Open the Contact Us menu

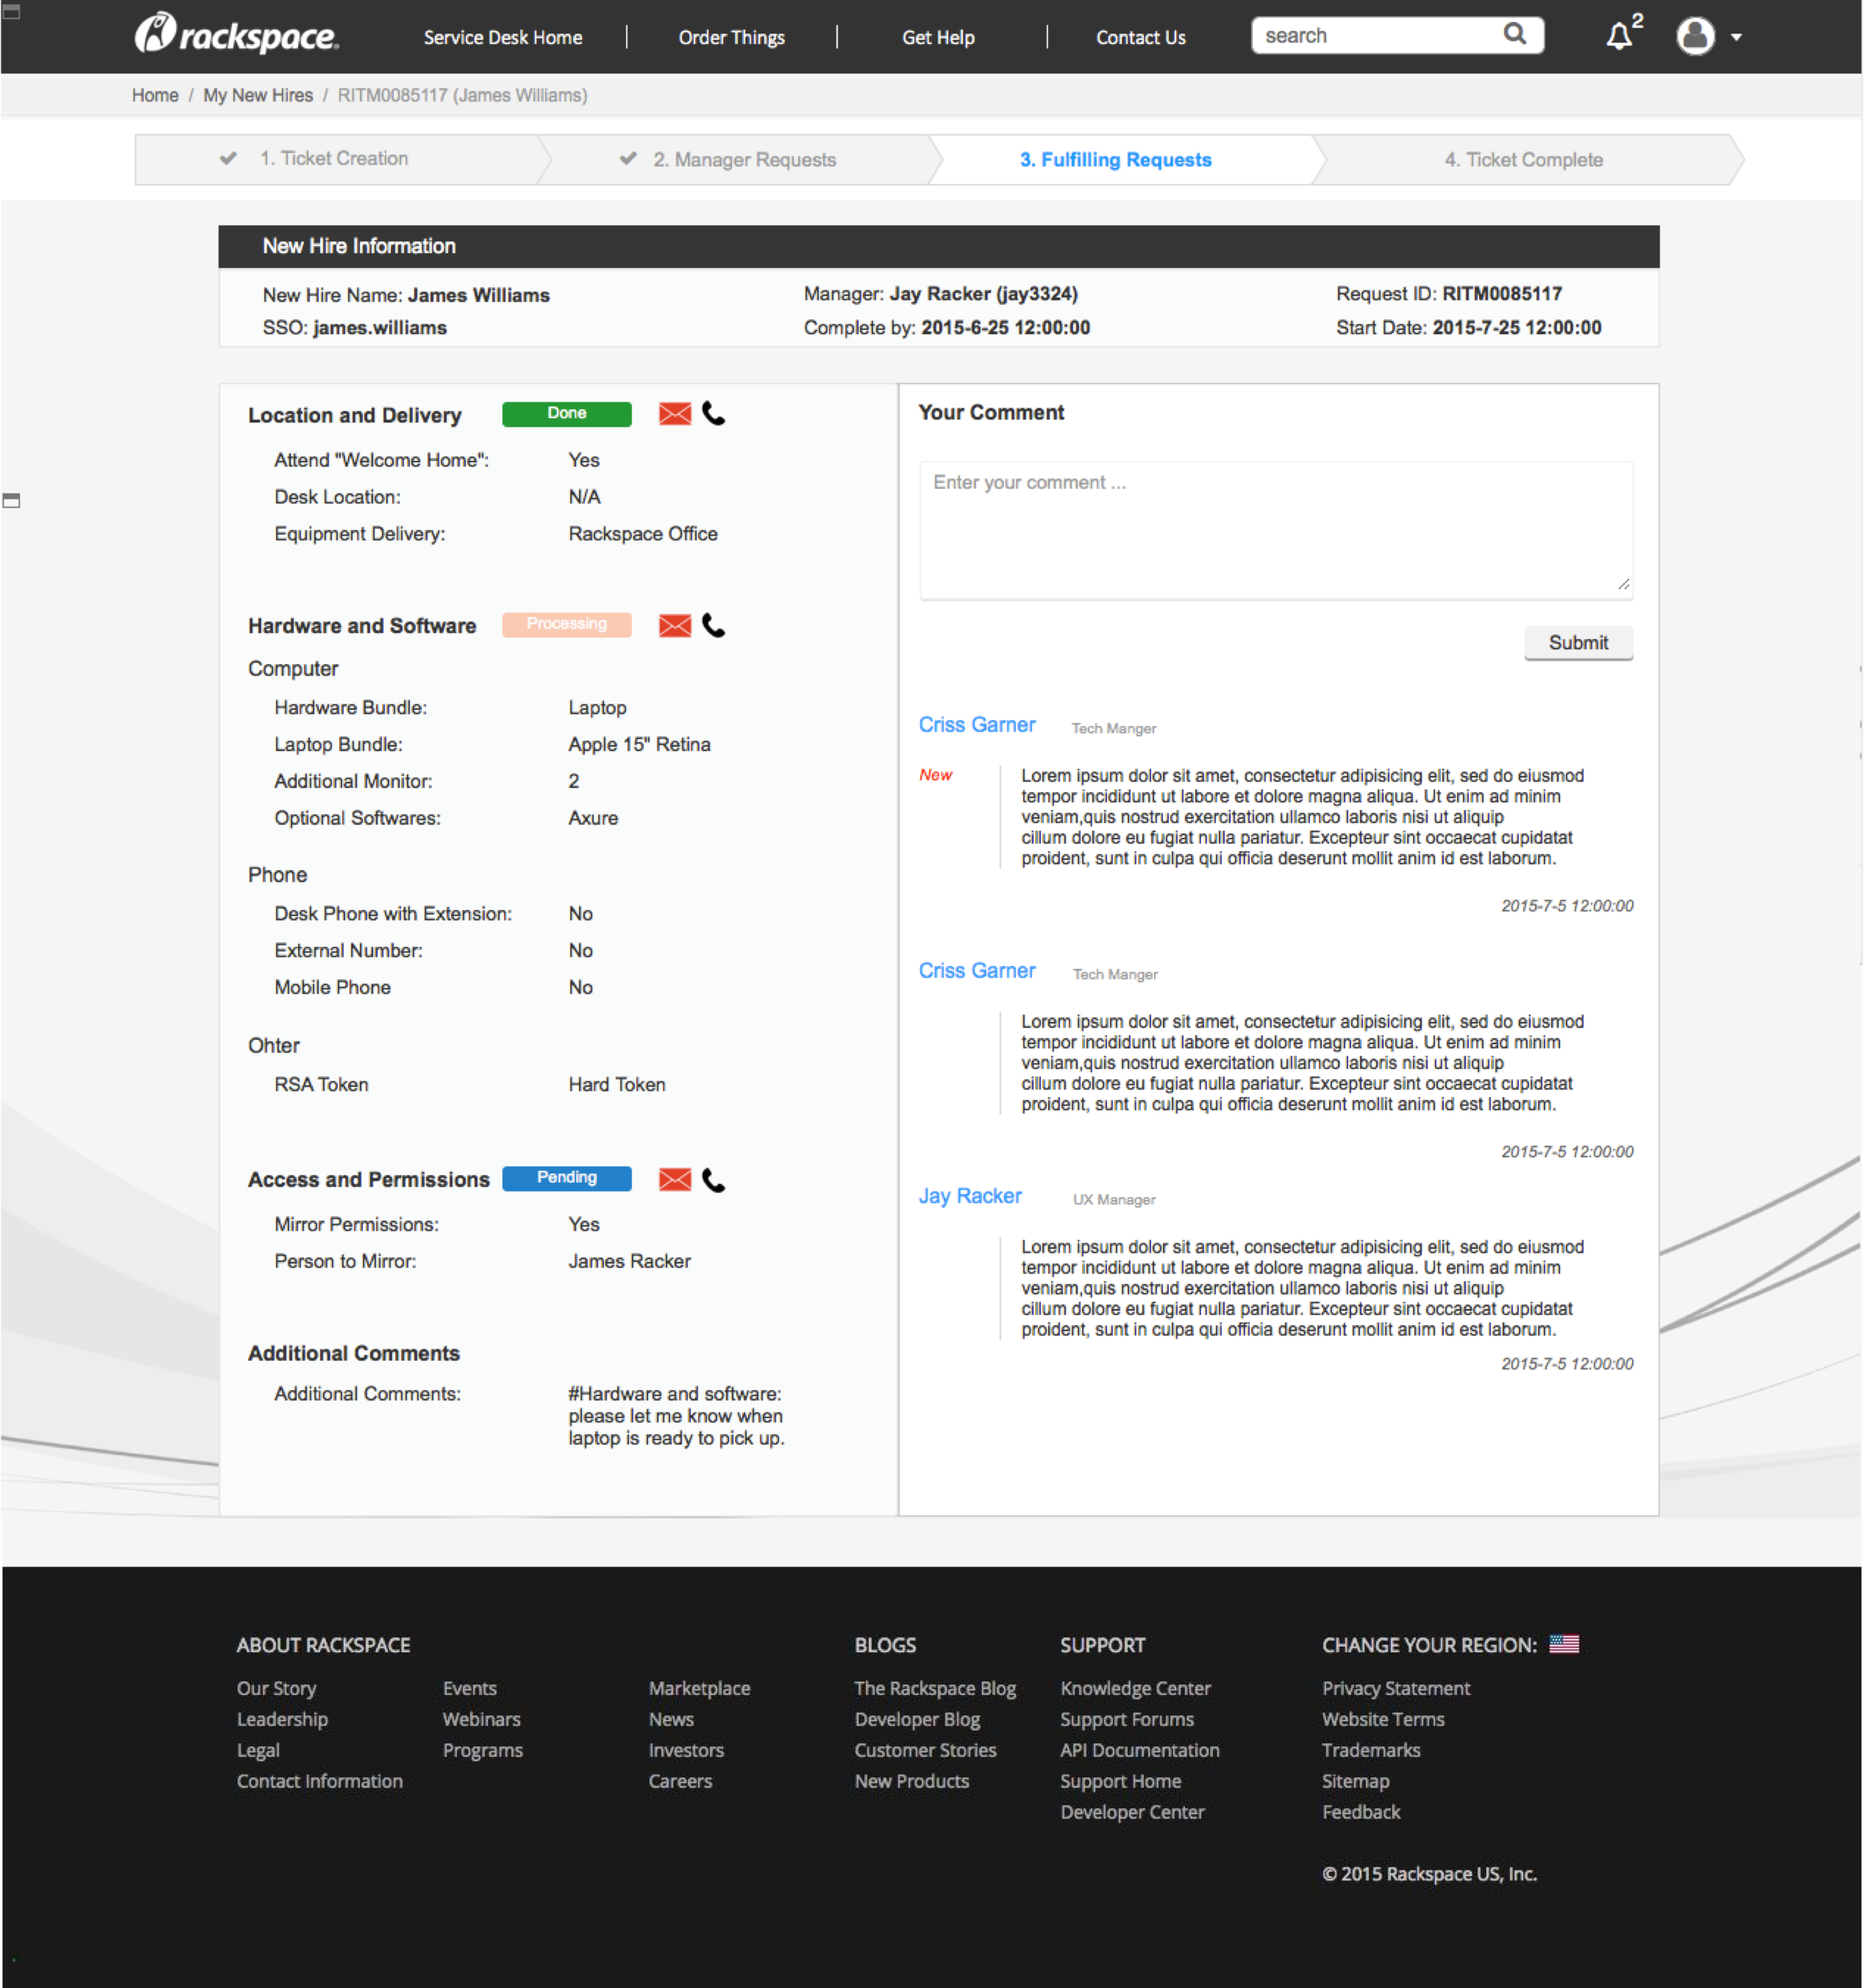[x=1141, y=38]
